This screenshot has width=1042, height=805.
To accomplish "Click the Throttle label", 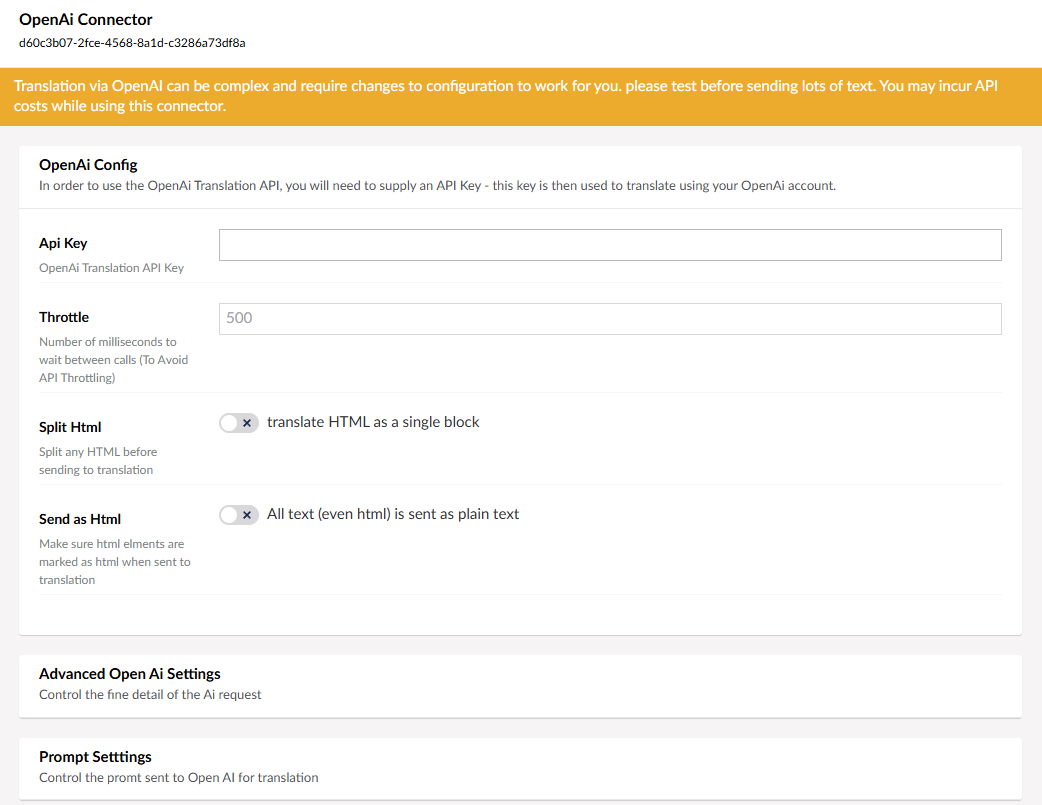I will point(64,317).
